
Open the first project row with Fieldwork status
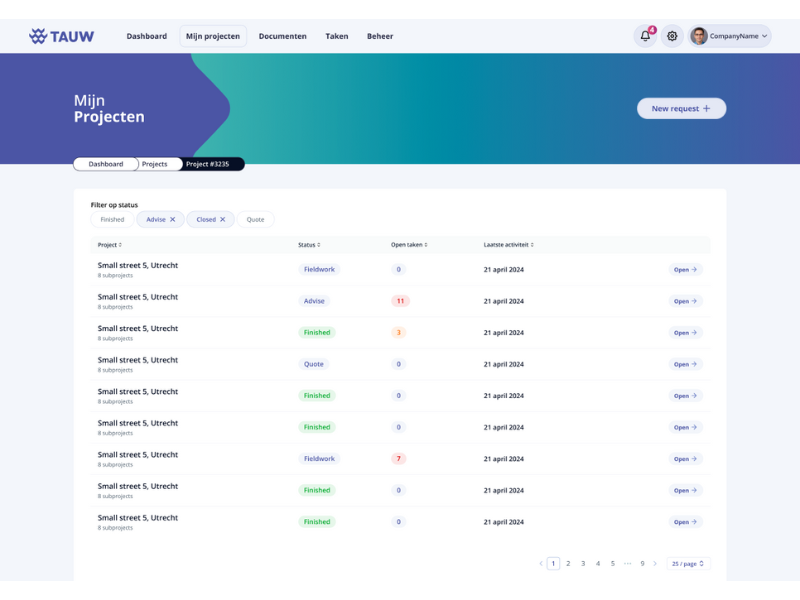click(x=685, y=270)
